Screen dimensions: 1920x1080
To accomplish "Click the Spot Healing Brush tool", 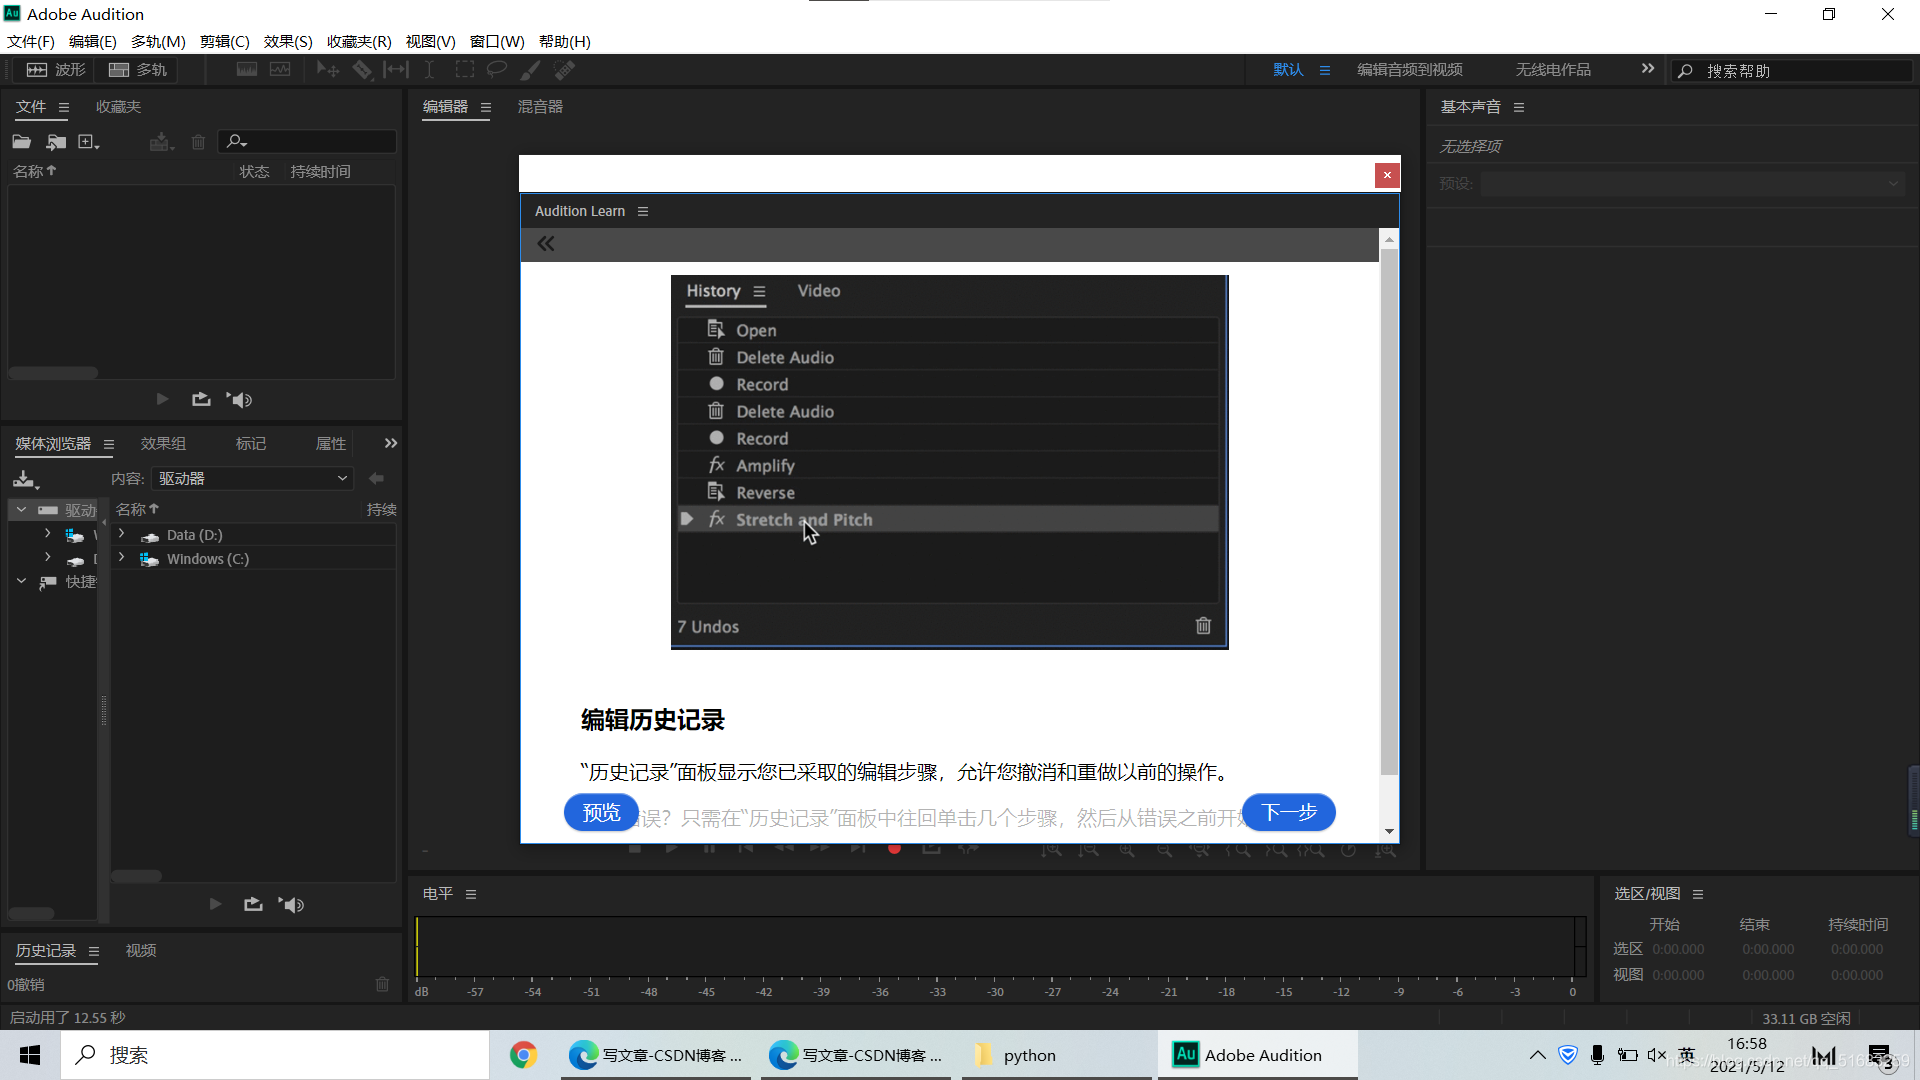I will (x=565, y=70).
